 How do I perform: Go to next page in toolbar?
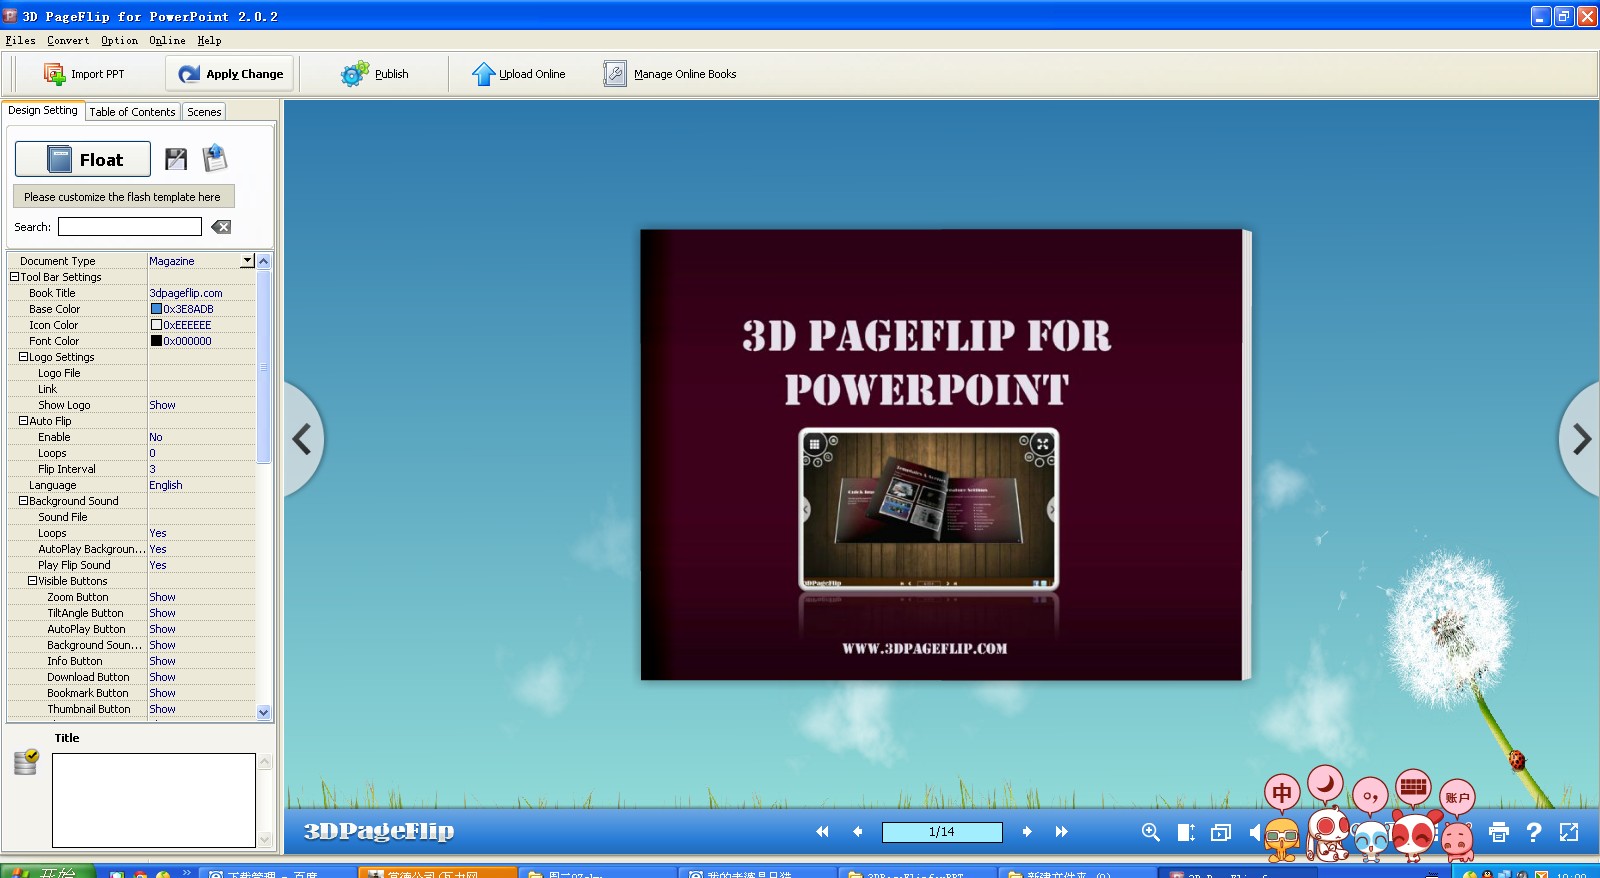[x=1027, y=832]
